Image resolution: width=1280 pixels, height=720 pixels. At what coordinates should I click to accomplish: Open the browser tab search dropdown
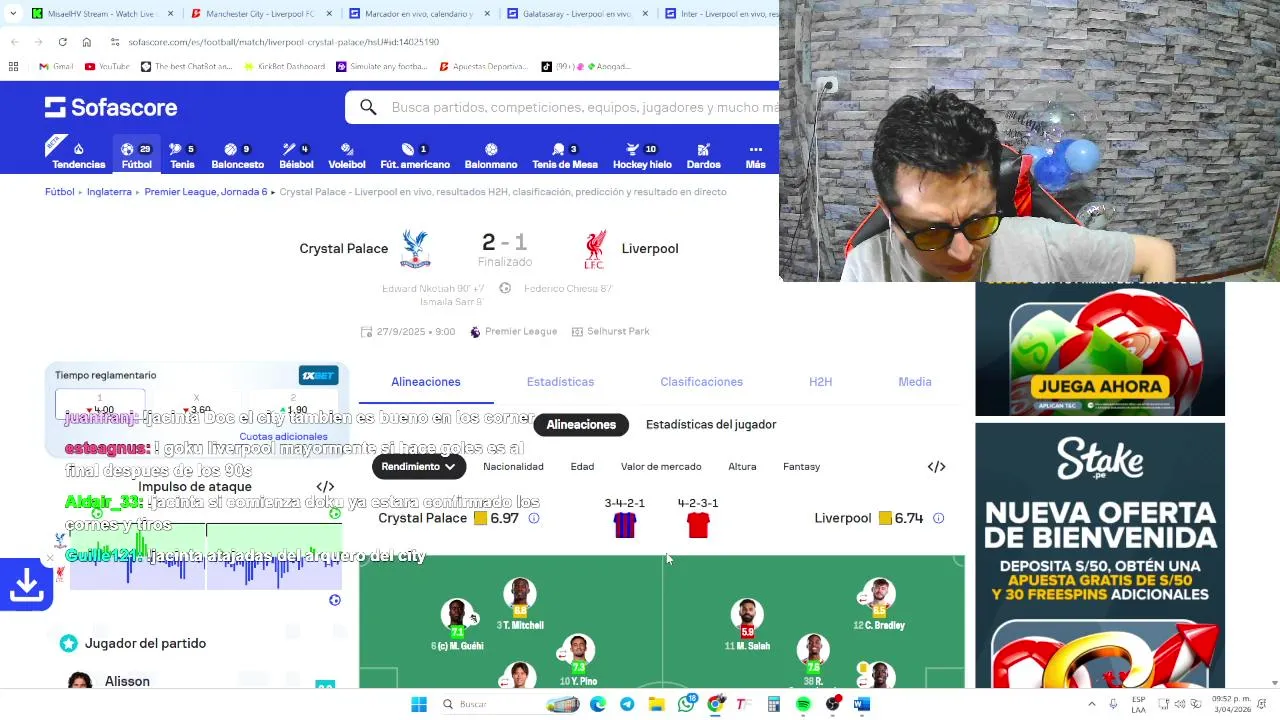coord(12,13)
